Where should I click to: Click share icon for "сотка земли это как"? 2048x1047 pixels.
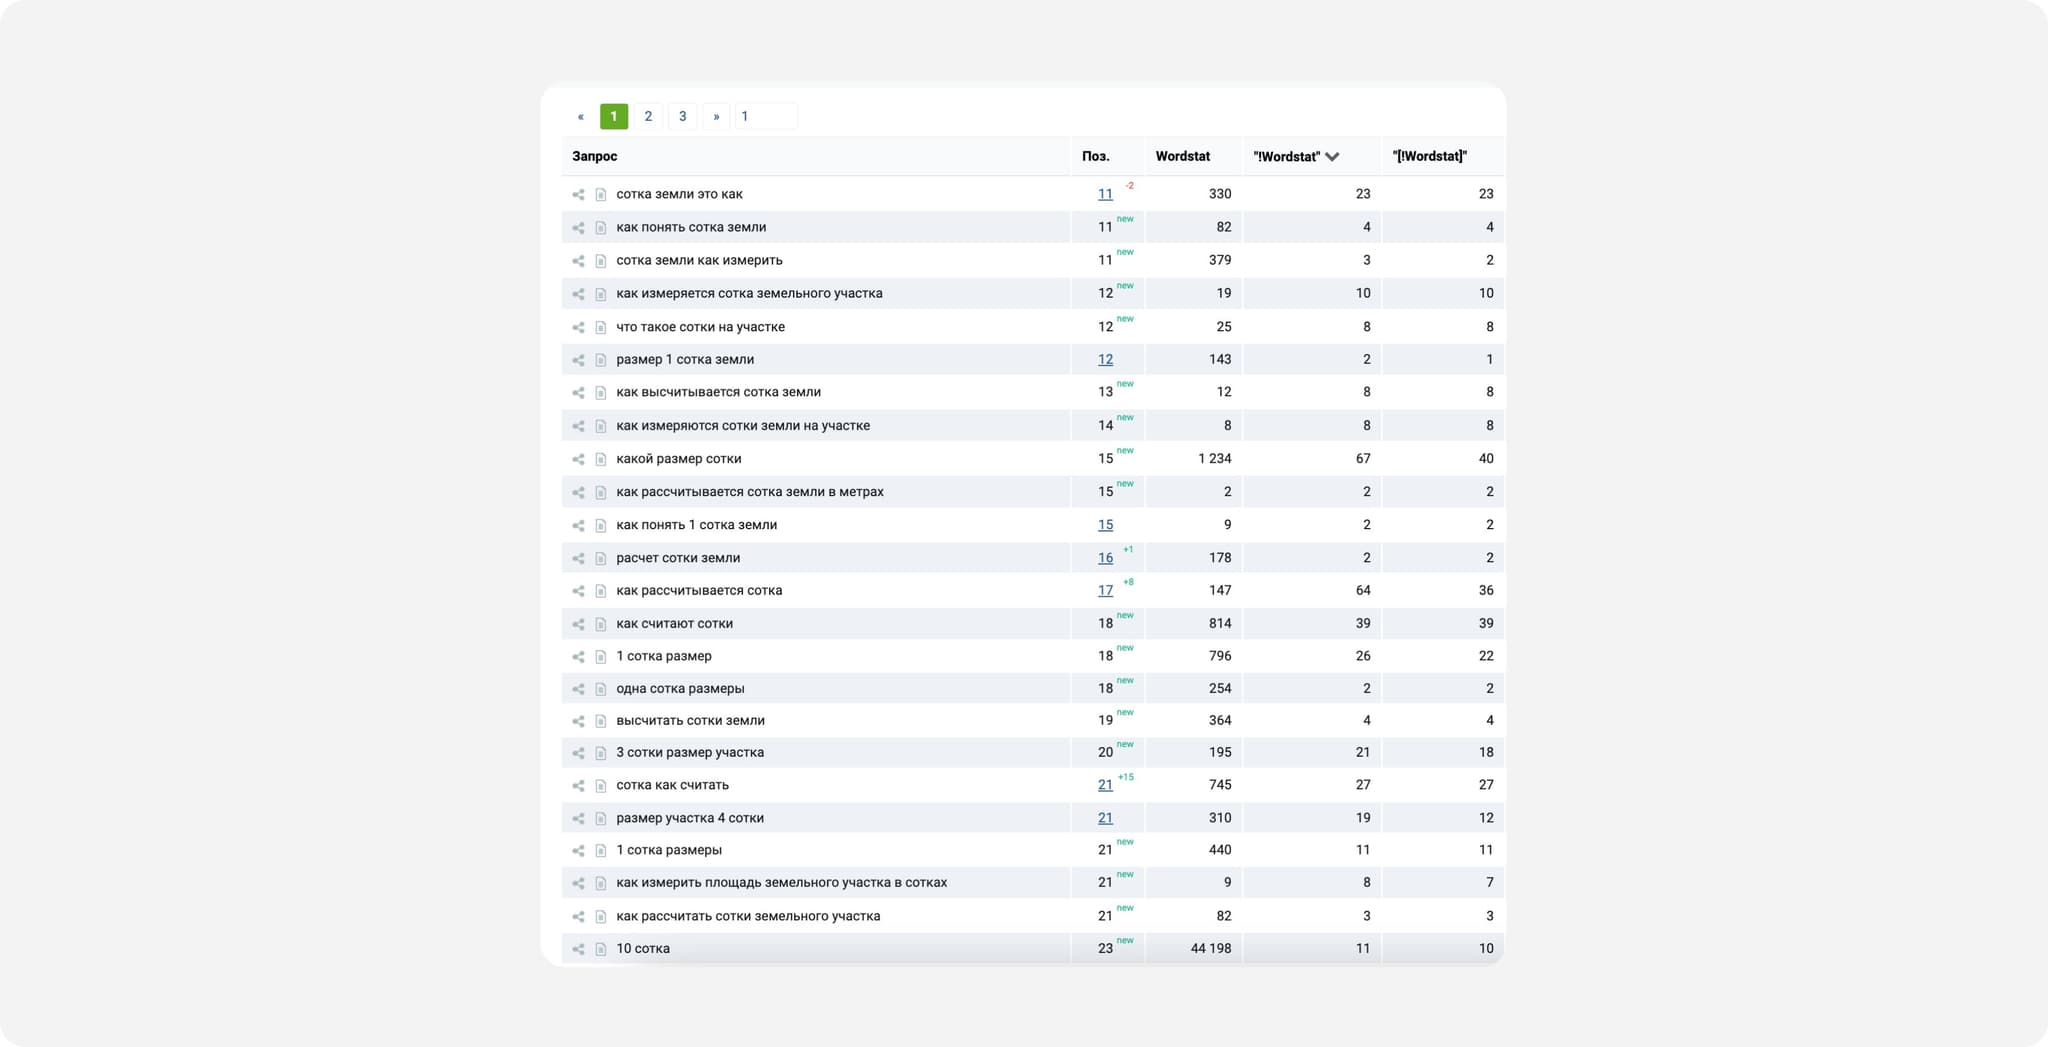tap(578, 195)
